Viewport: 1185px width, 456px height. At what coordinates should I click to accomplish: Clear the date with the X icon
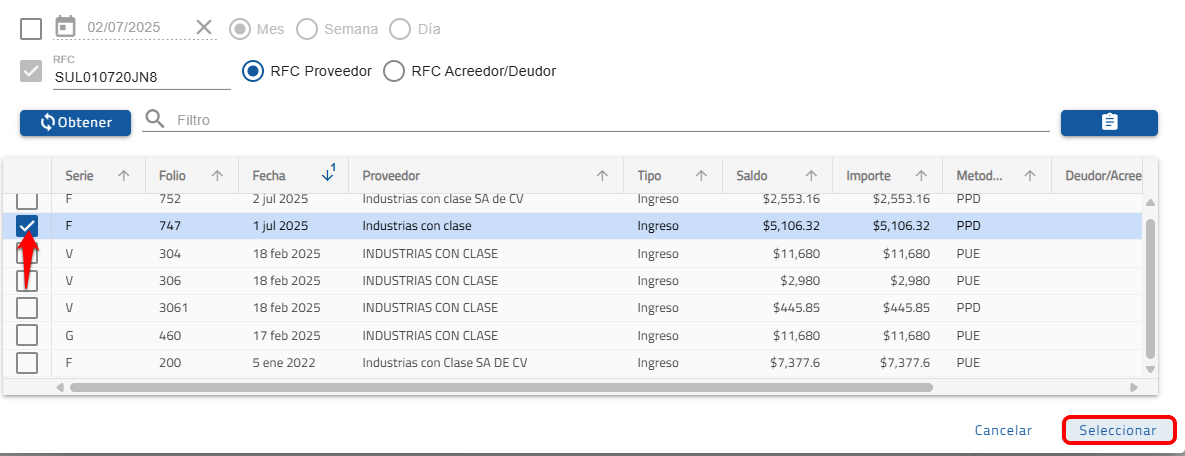point(204,28)
